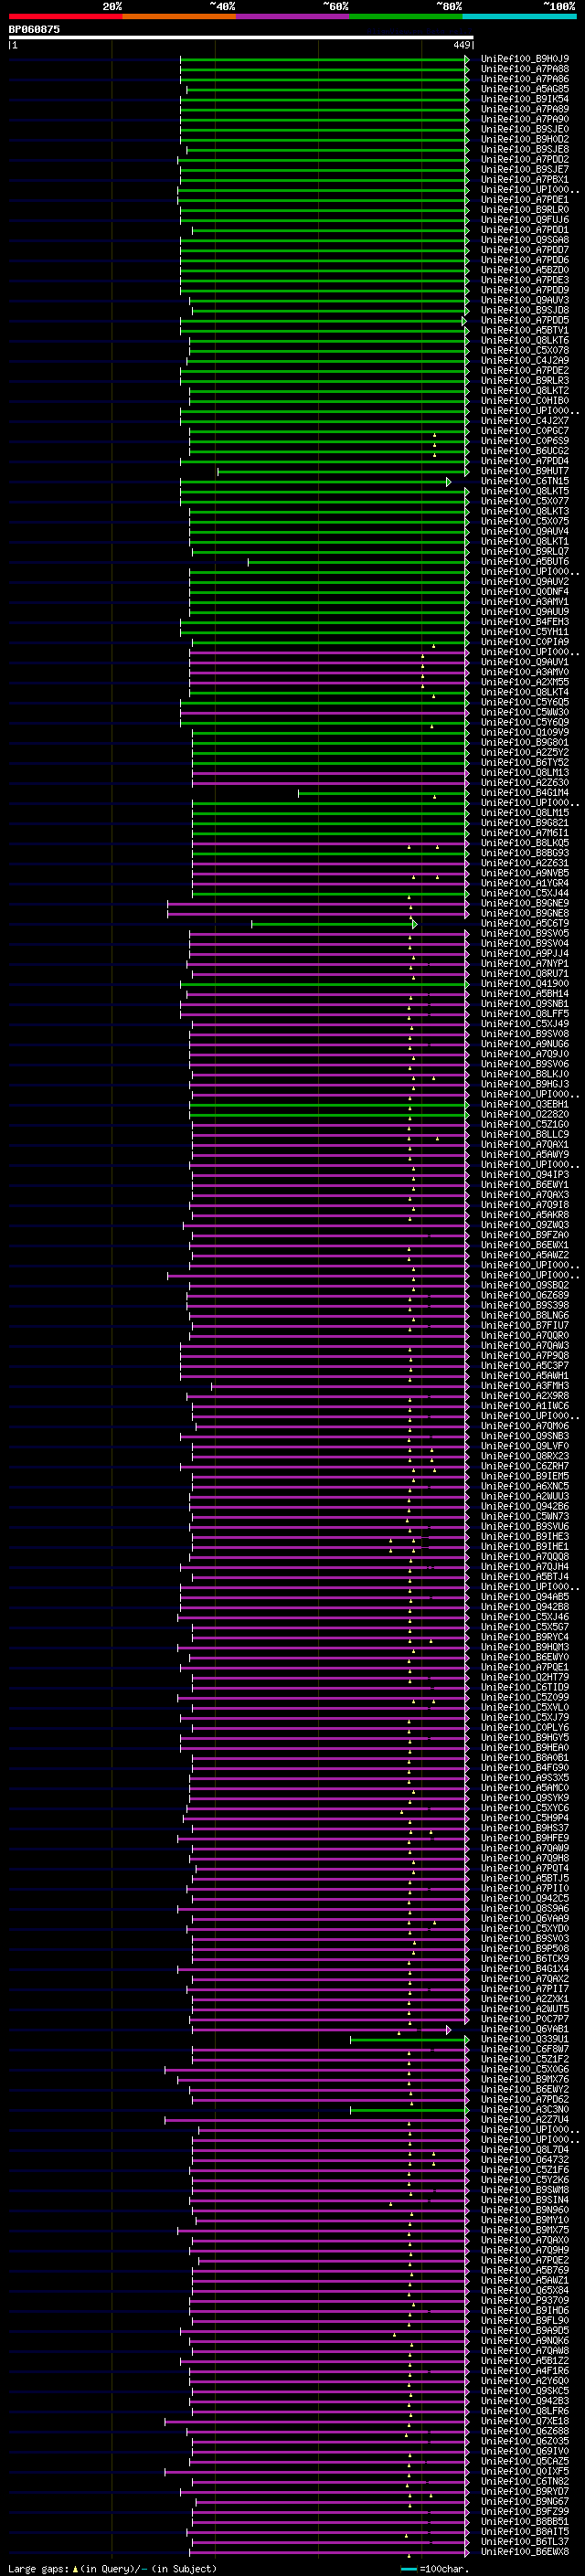This screenshot has width=585, height=2576.
Task: Select the UniRef100_A5AG85 hit label
Action: click(x=525, y=89)
